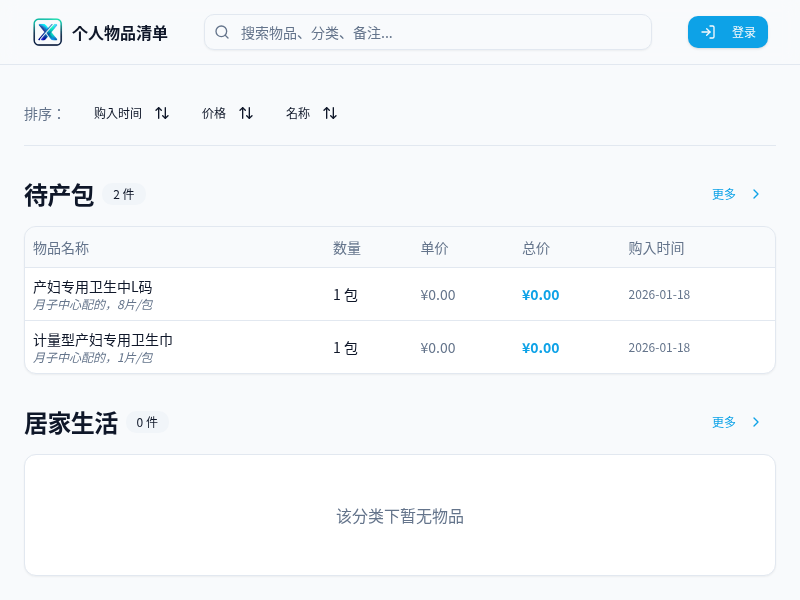
Task: Click the app logo icon
Action: coord(47,32)
